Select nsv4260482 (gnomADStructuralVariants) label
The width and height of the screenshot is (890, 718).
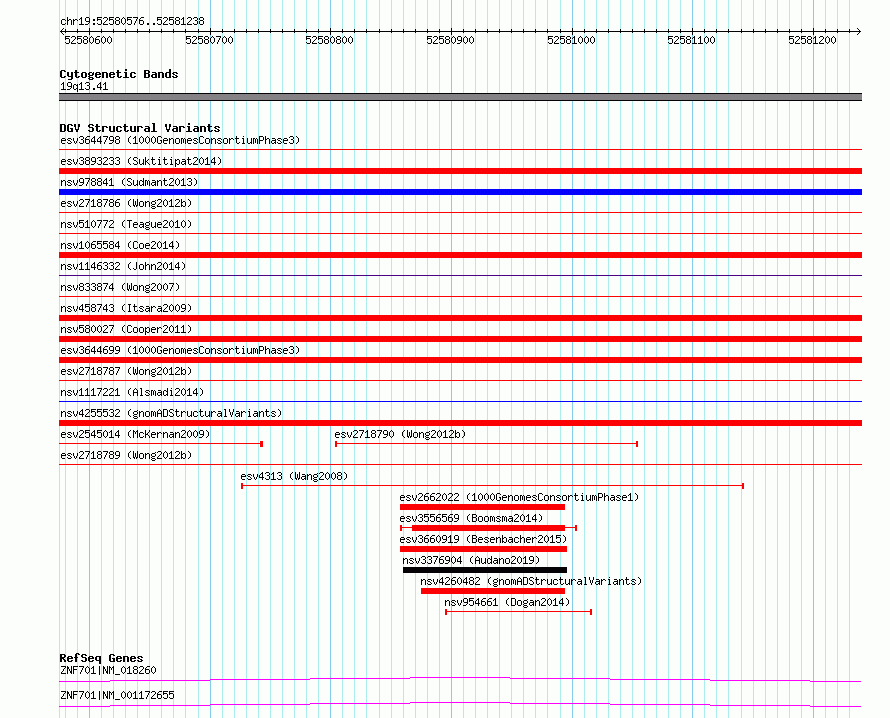point(531,581)
